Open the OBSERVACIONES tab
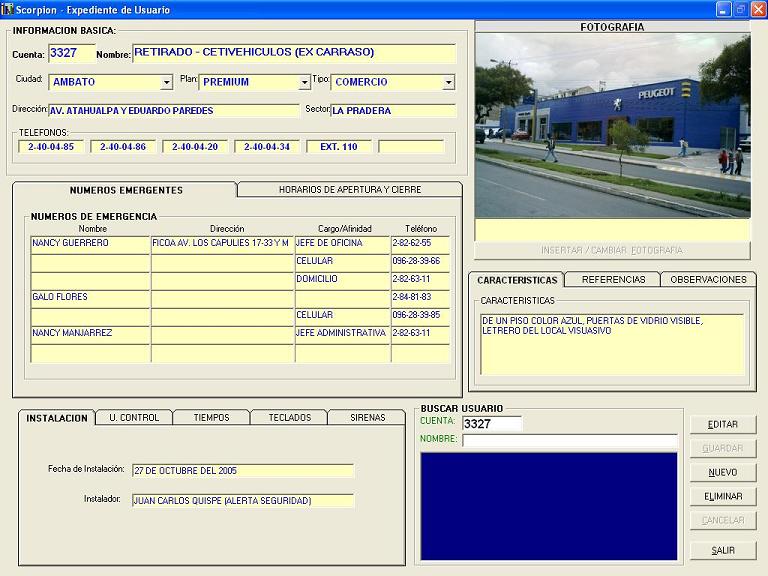The height and width of the screenshot is (576, 768). [708, 280]
